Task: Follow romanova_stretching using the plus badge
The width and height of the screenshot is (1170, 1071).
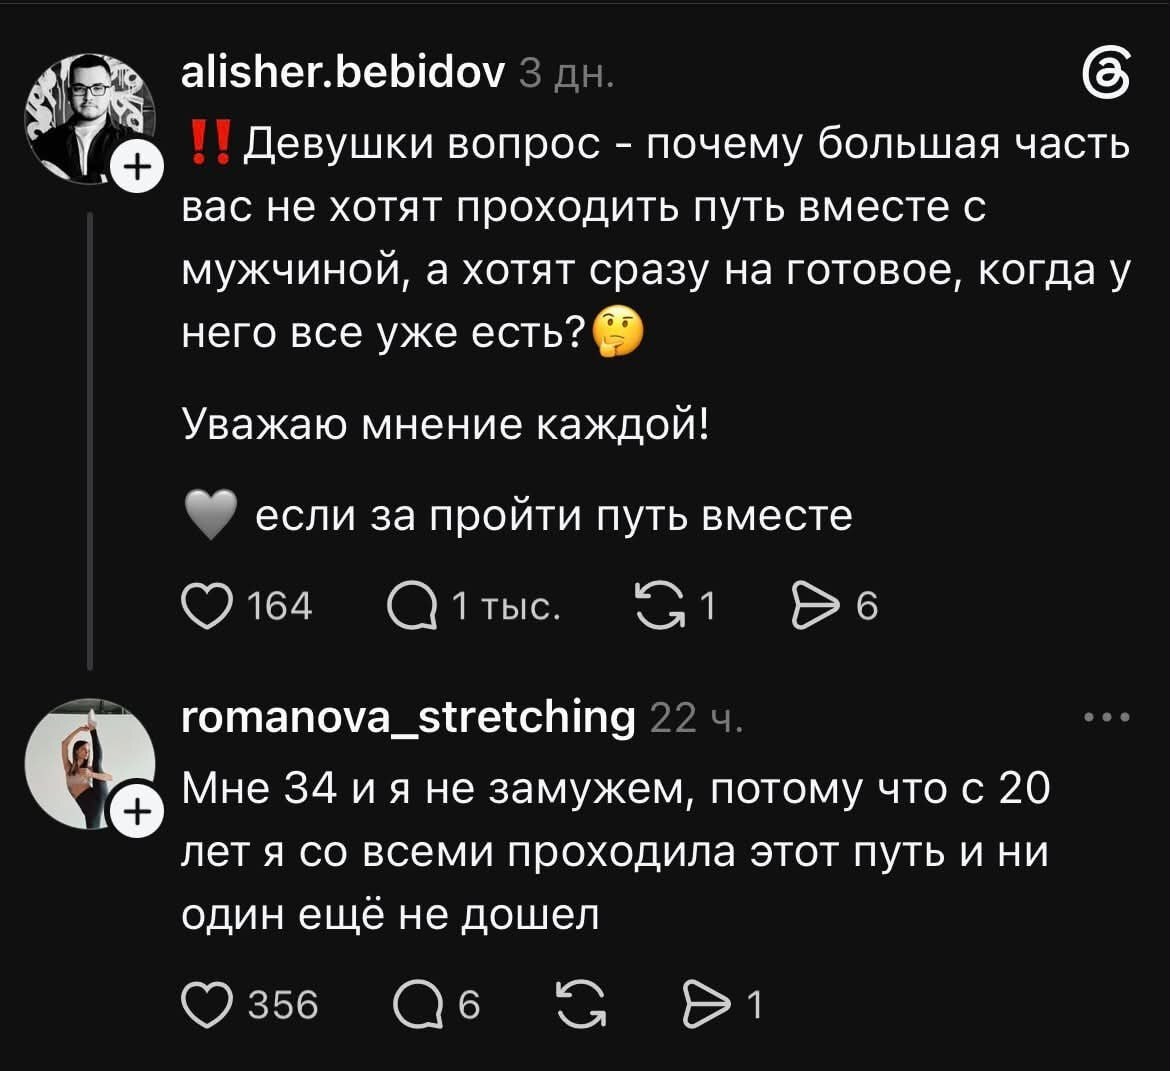Action: pyautogui.click(x=136, y=812)
